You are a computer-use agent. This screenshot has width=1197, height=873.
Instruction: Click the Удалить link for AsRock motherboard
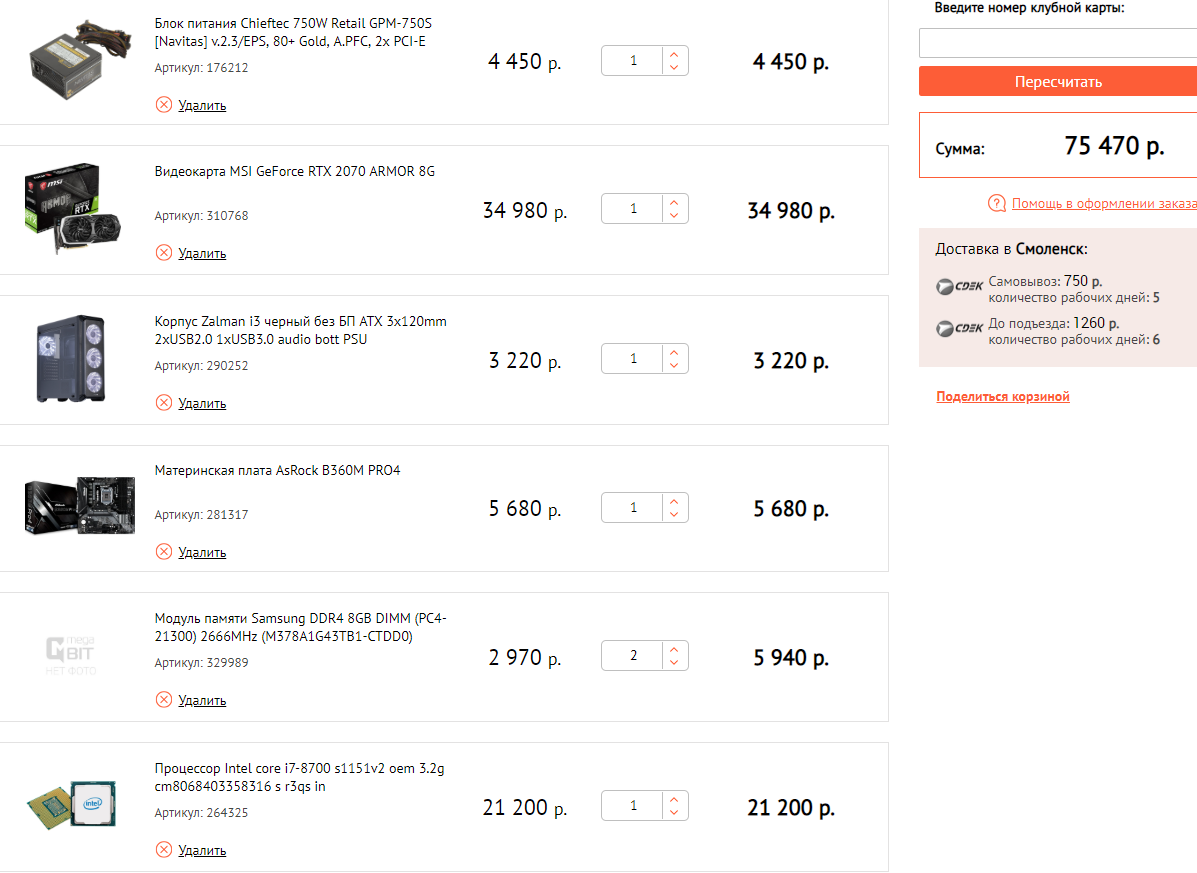coord(202,553)
